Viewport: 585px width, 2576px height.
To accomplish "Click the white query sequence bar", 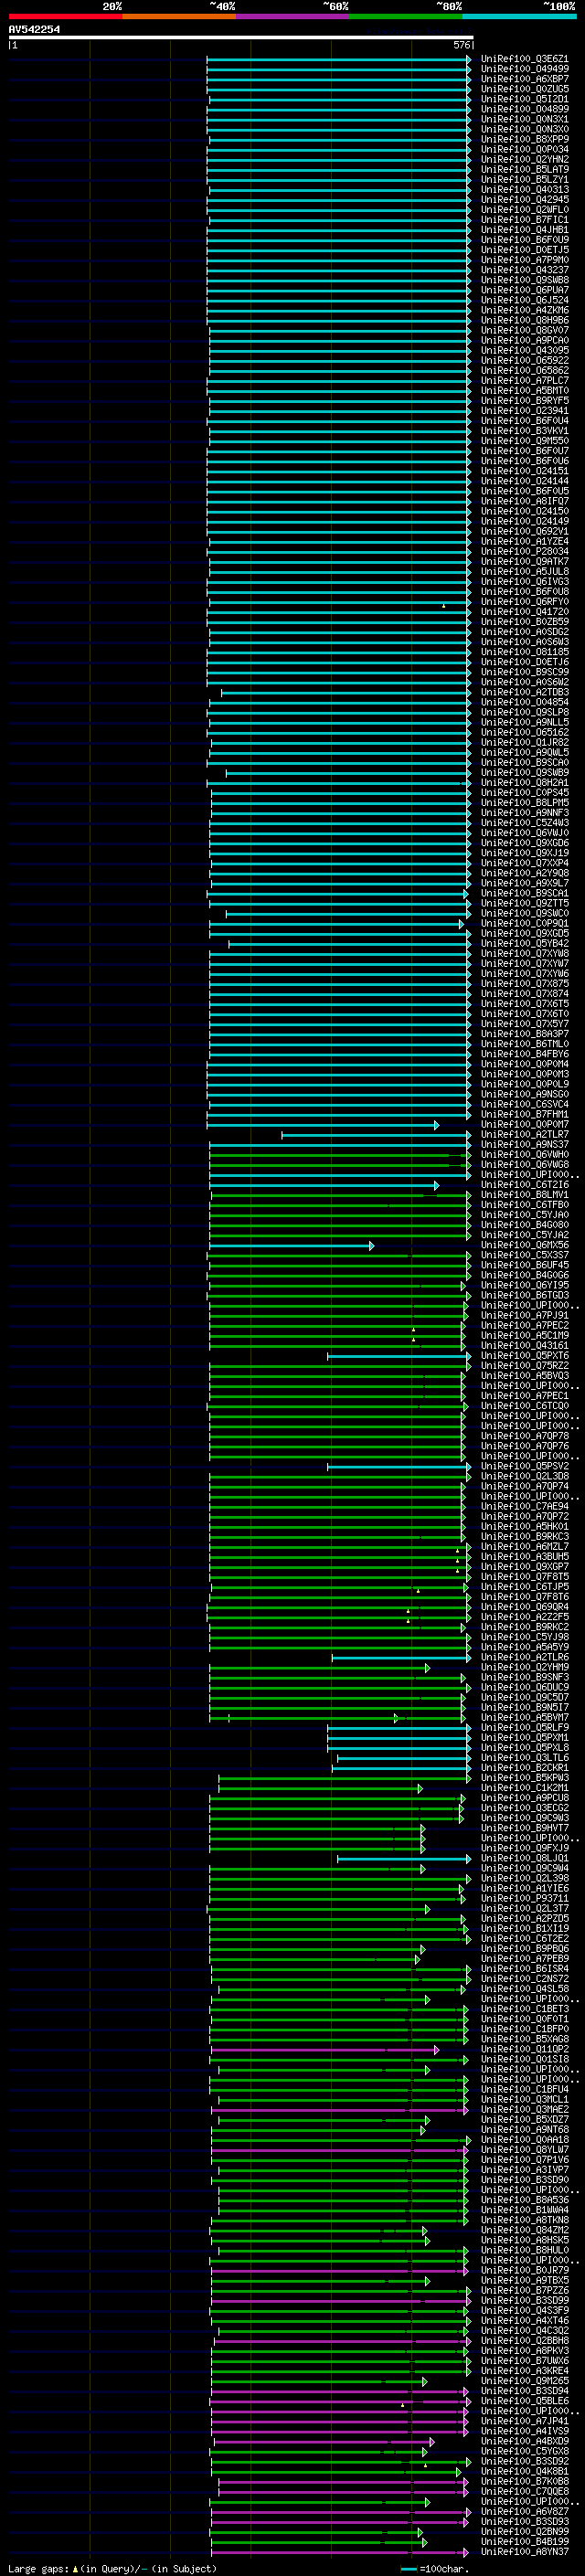I will [241, 37].
